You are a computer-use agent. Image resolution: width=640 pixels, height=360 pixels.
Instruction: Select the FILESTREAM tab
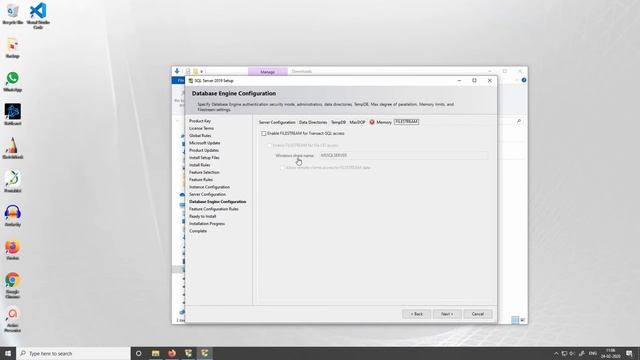[x=407, y=122]
